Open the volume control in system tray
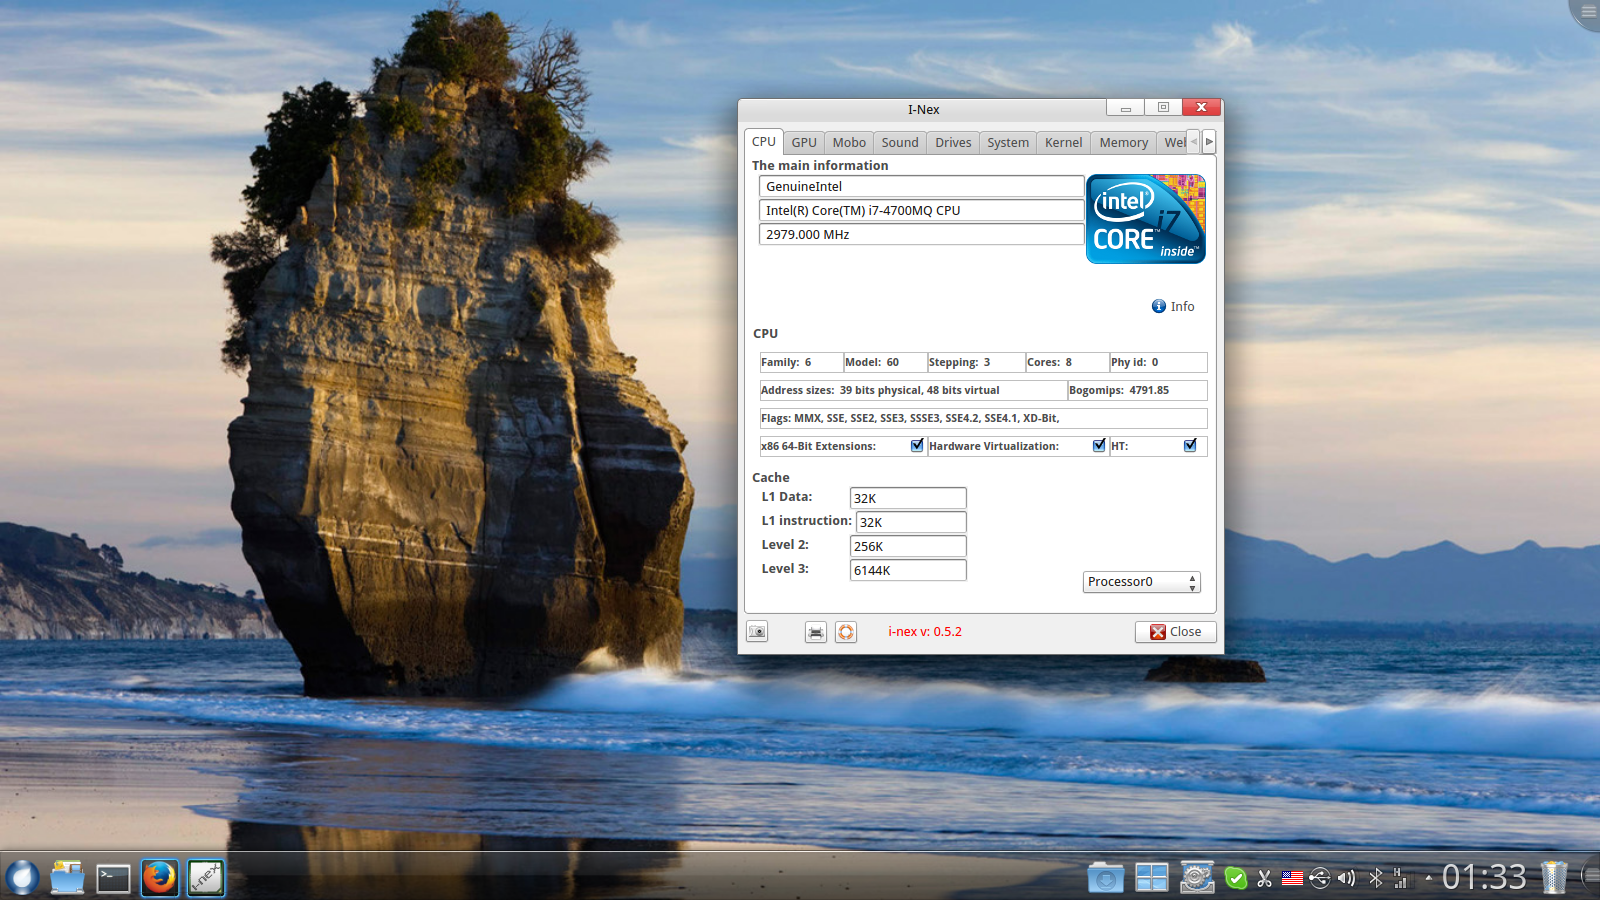The image size is (1600, 900). point(1347,878)
